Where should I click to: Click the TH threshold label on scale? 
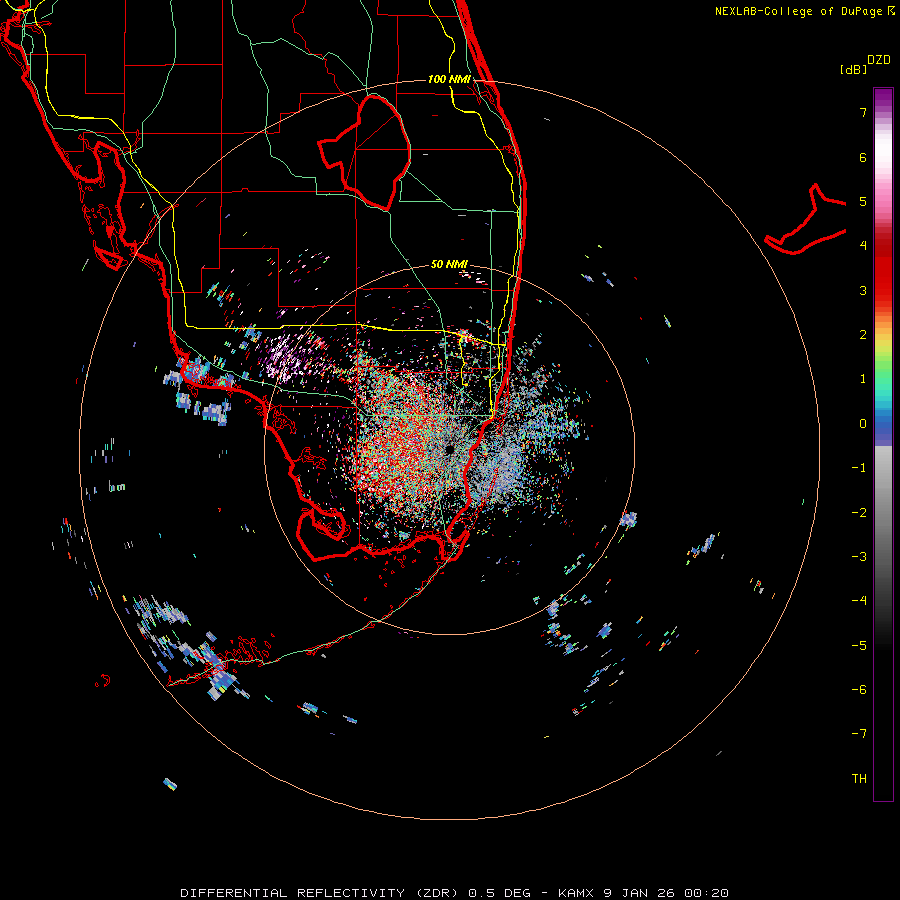859,779
